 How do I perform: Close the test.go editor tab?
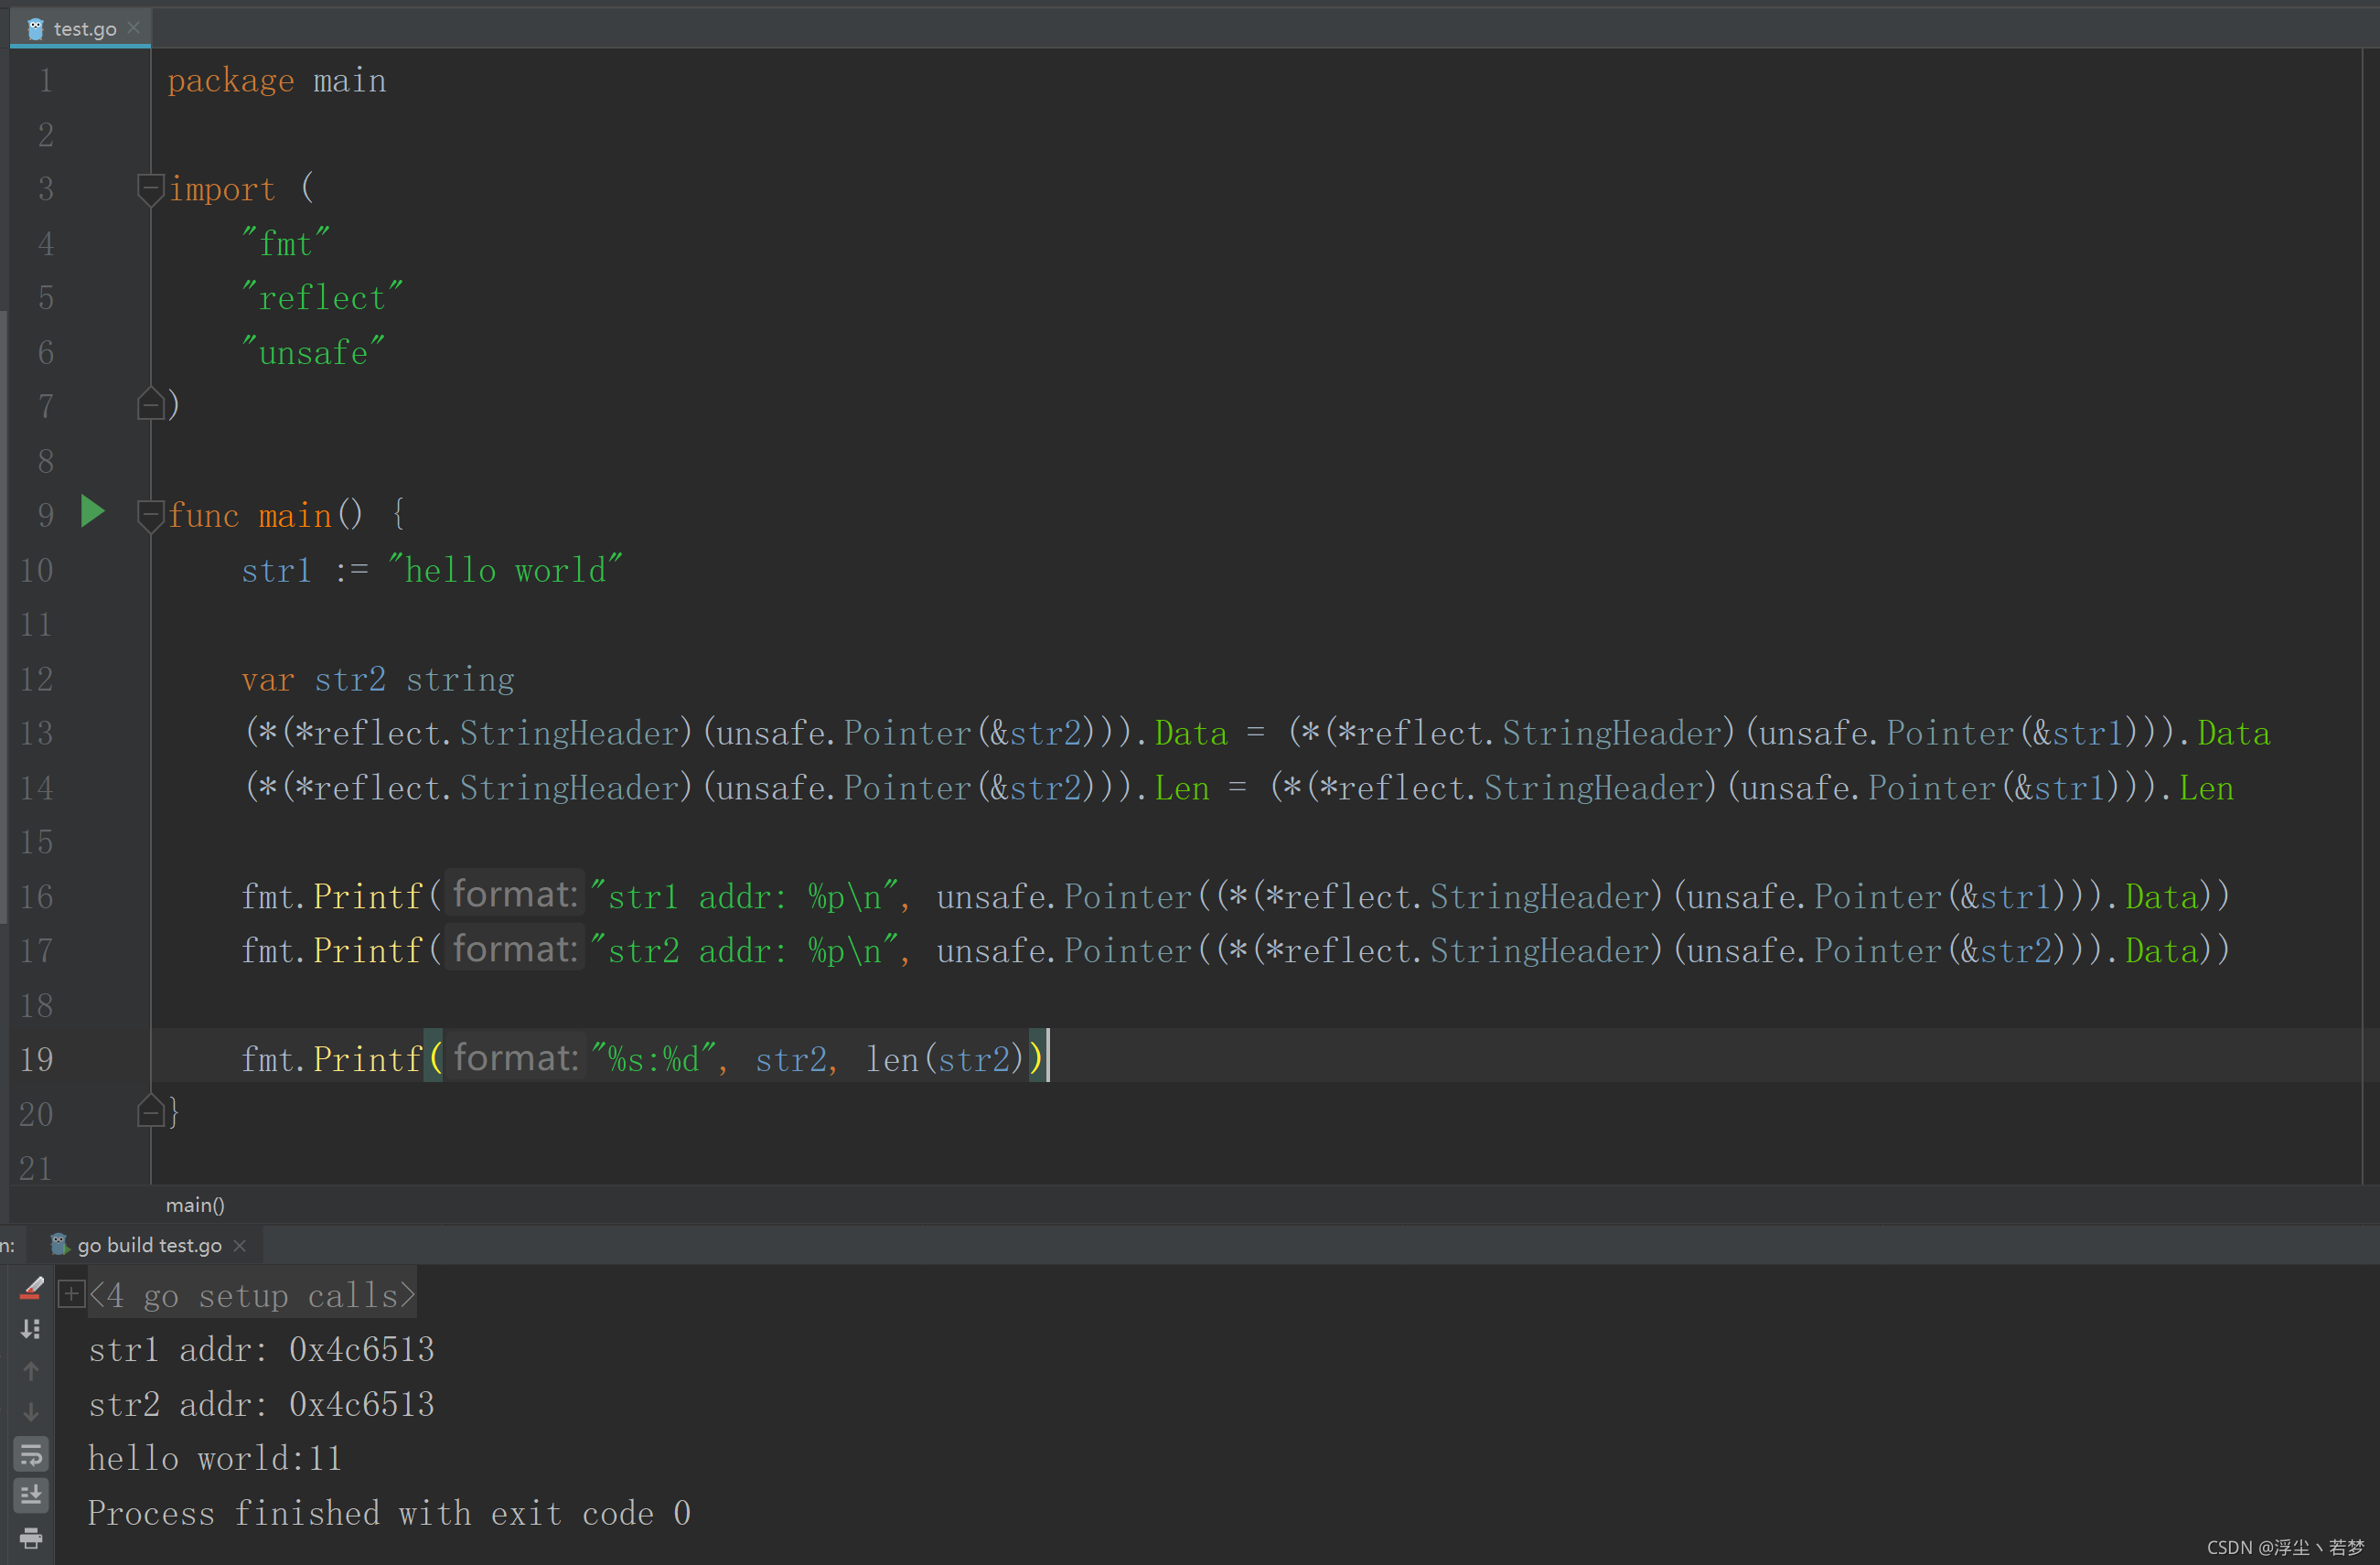(x=134, y=28)
